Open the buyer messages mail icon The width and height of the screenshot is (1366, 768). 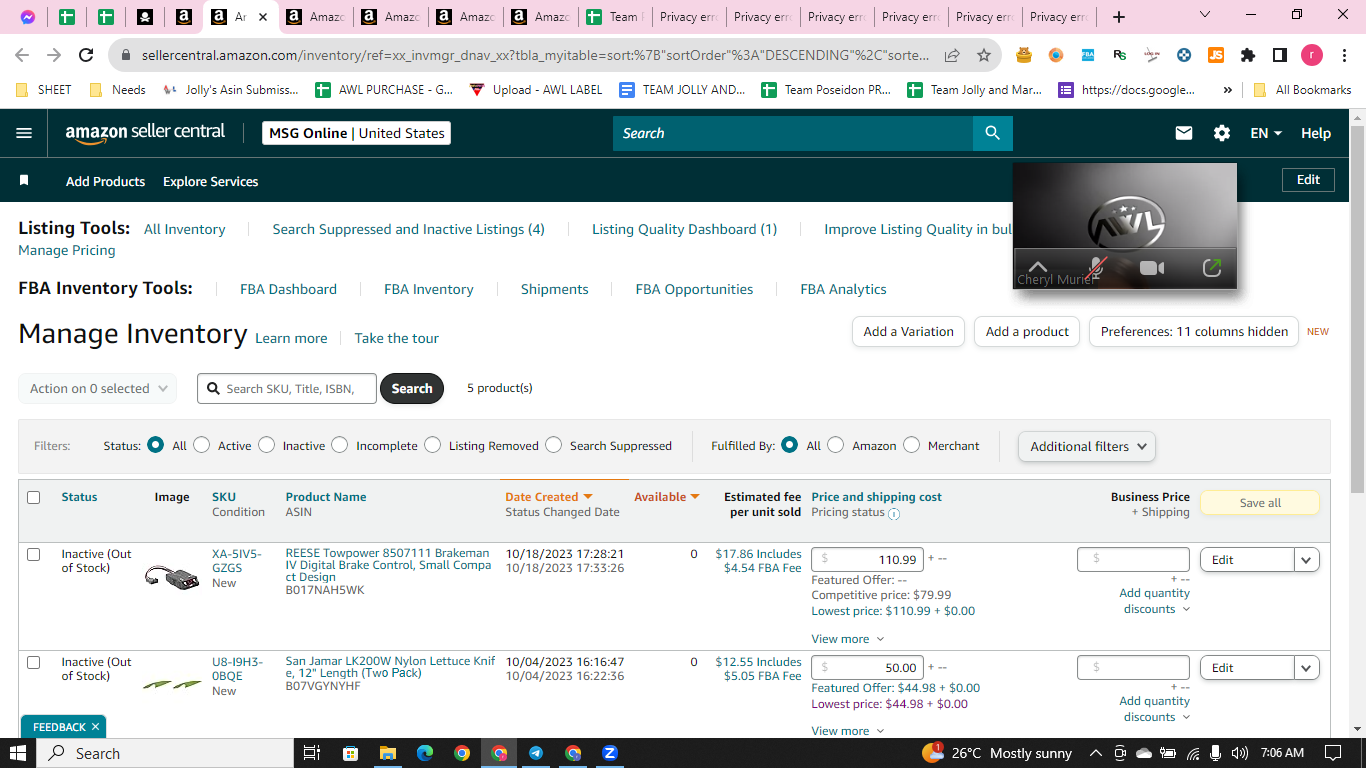coord(1184,133)
